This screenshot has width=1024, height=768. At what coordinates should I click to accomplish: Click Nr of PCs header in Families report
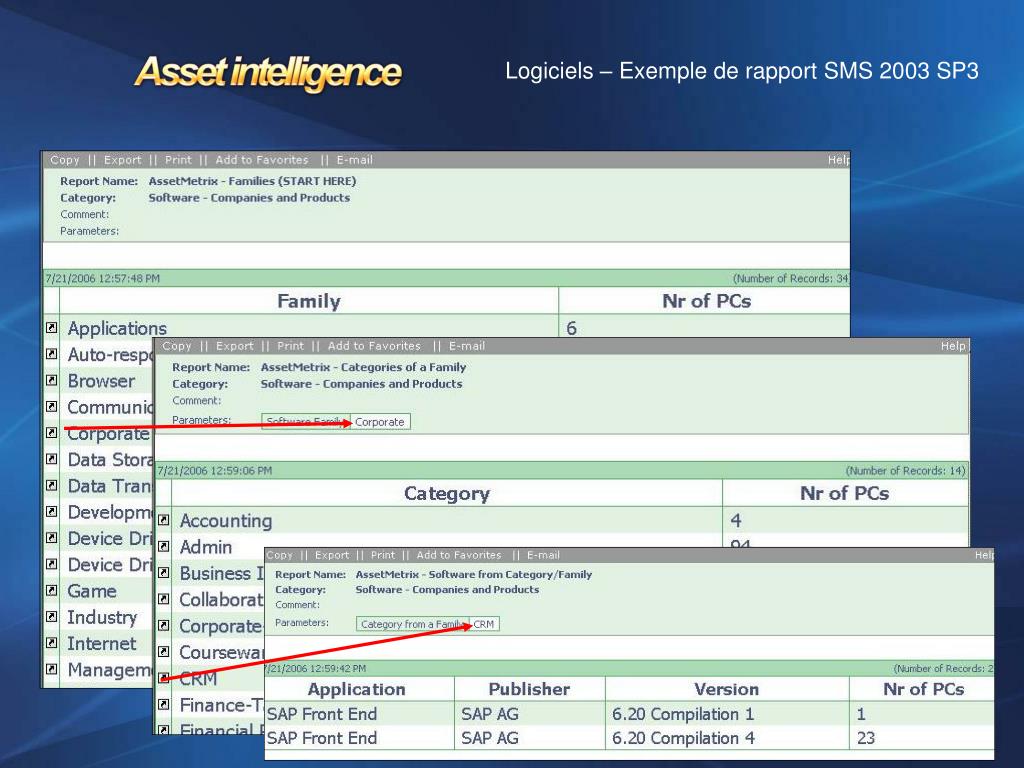[707, 301]
